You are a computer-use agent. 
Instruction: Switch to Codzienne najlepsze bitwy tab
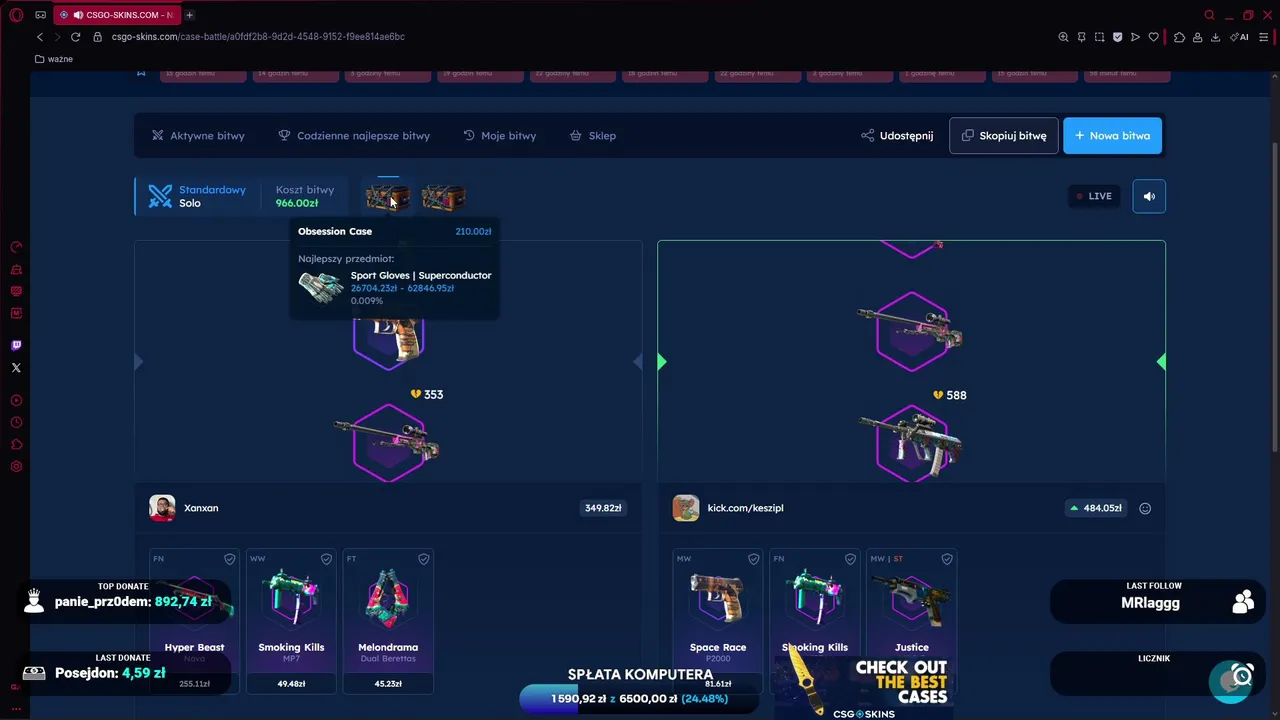coord(354,136)
